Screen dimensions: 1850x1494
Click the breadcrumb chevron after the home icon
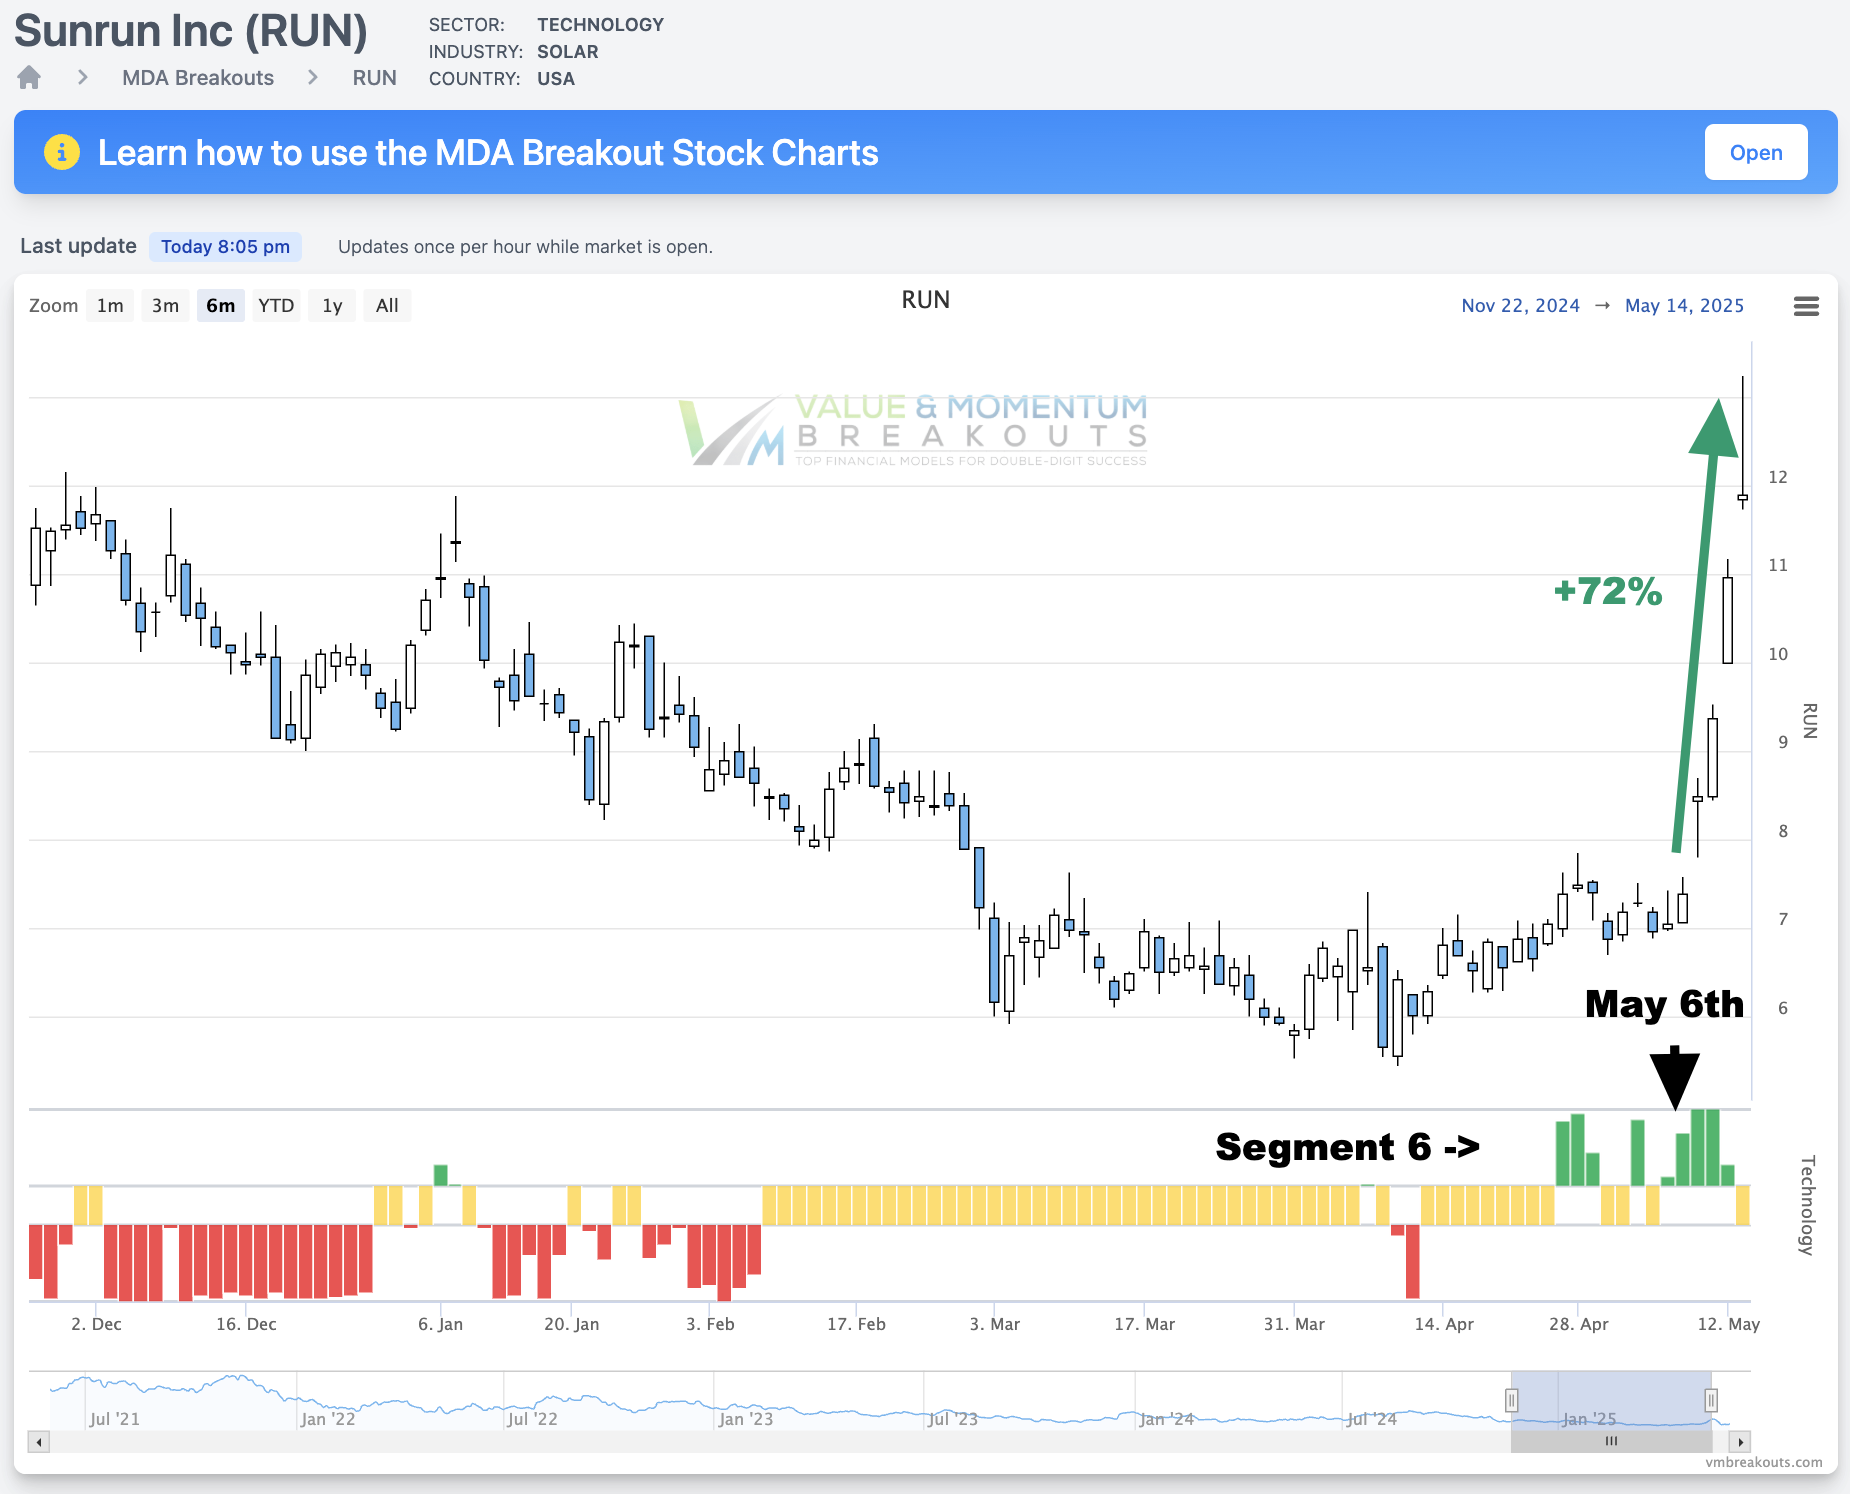83,77
